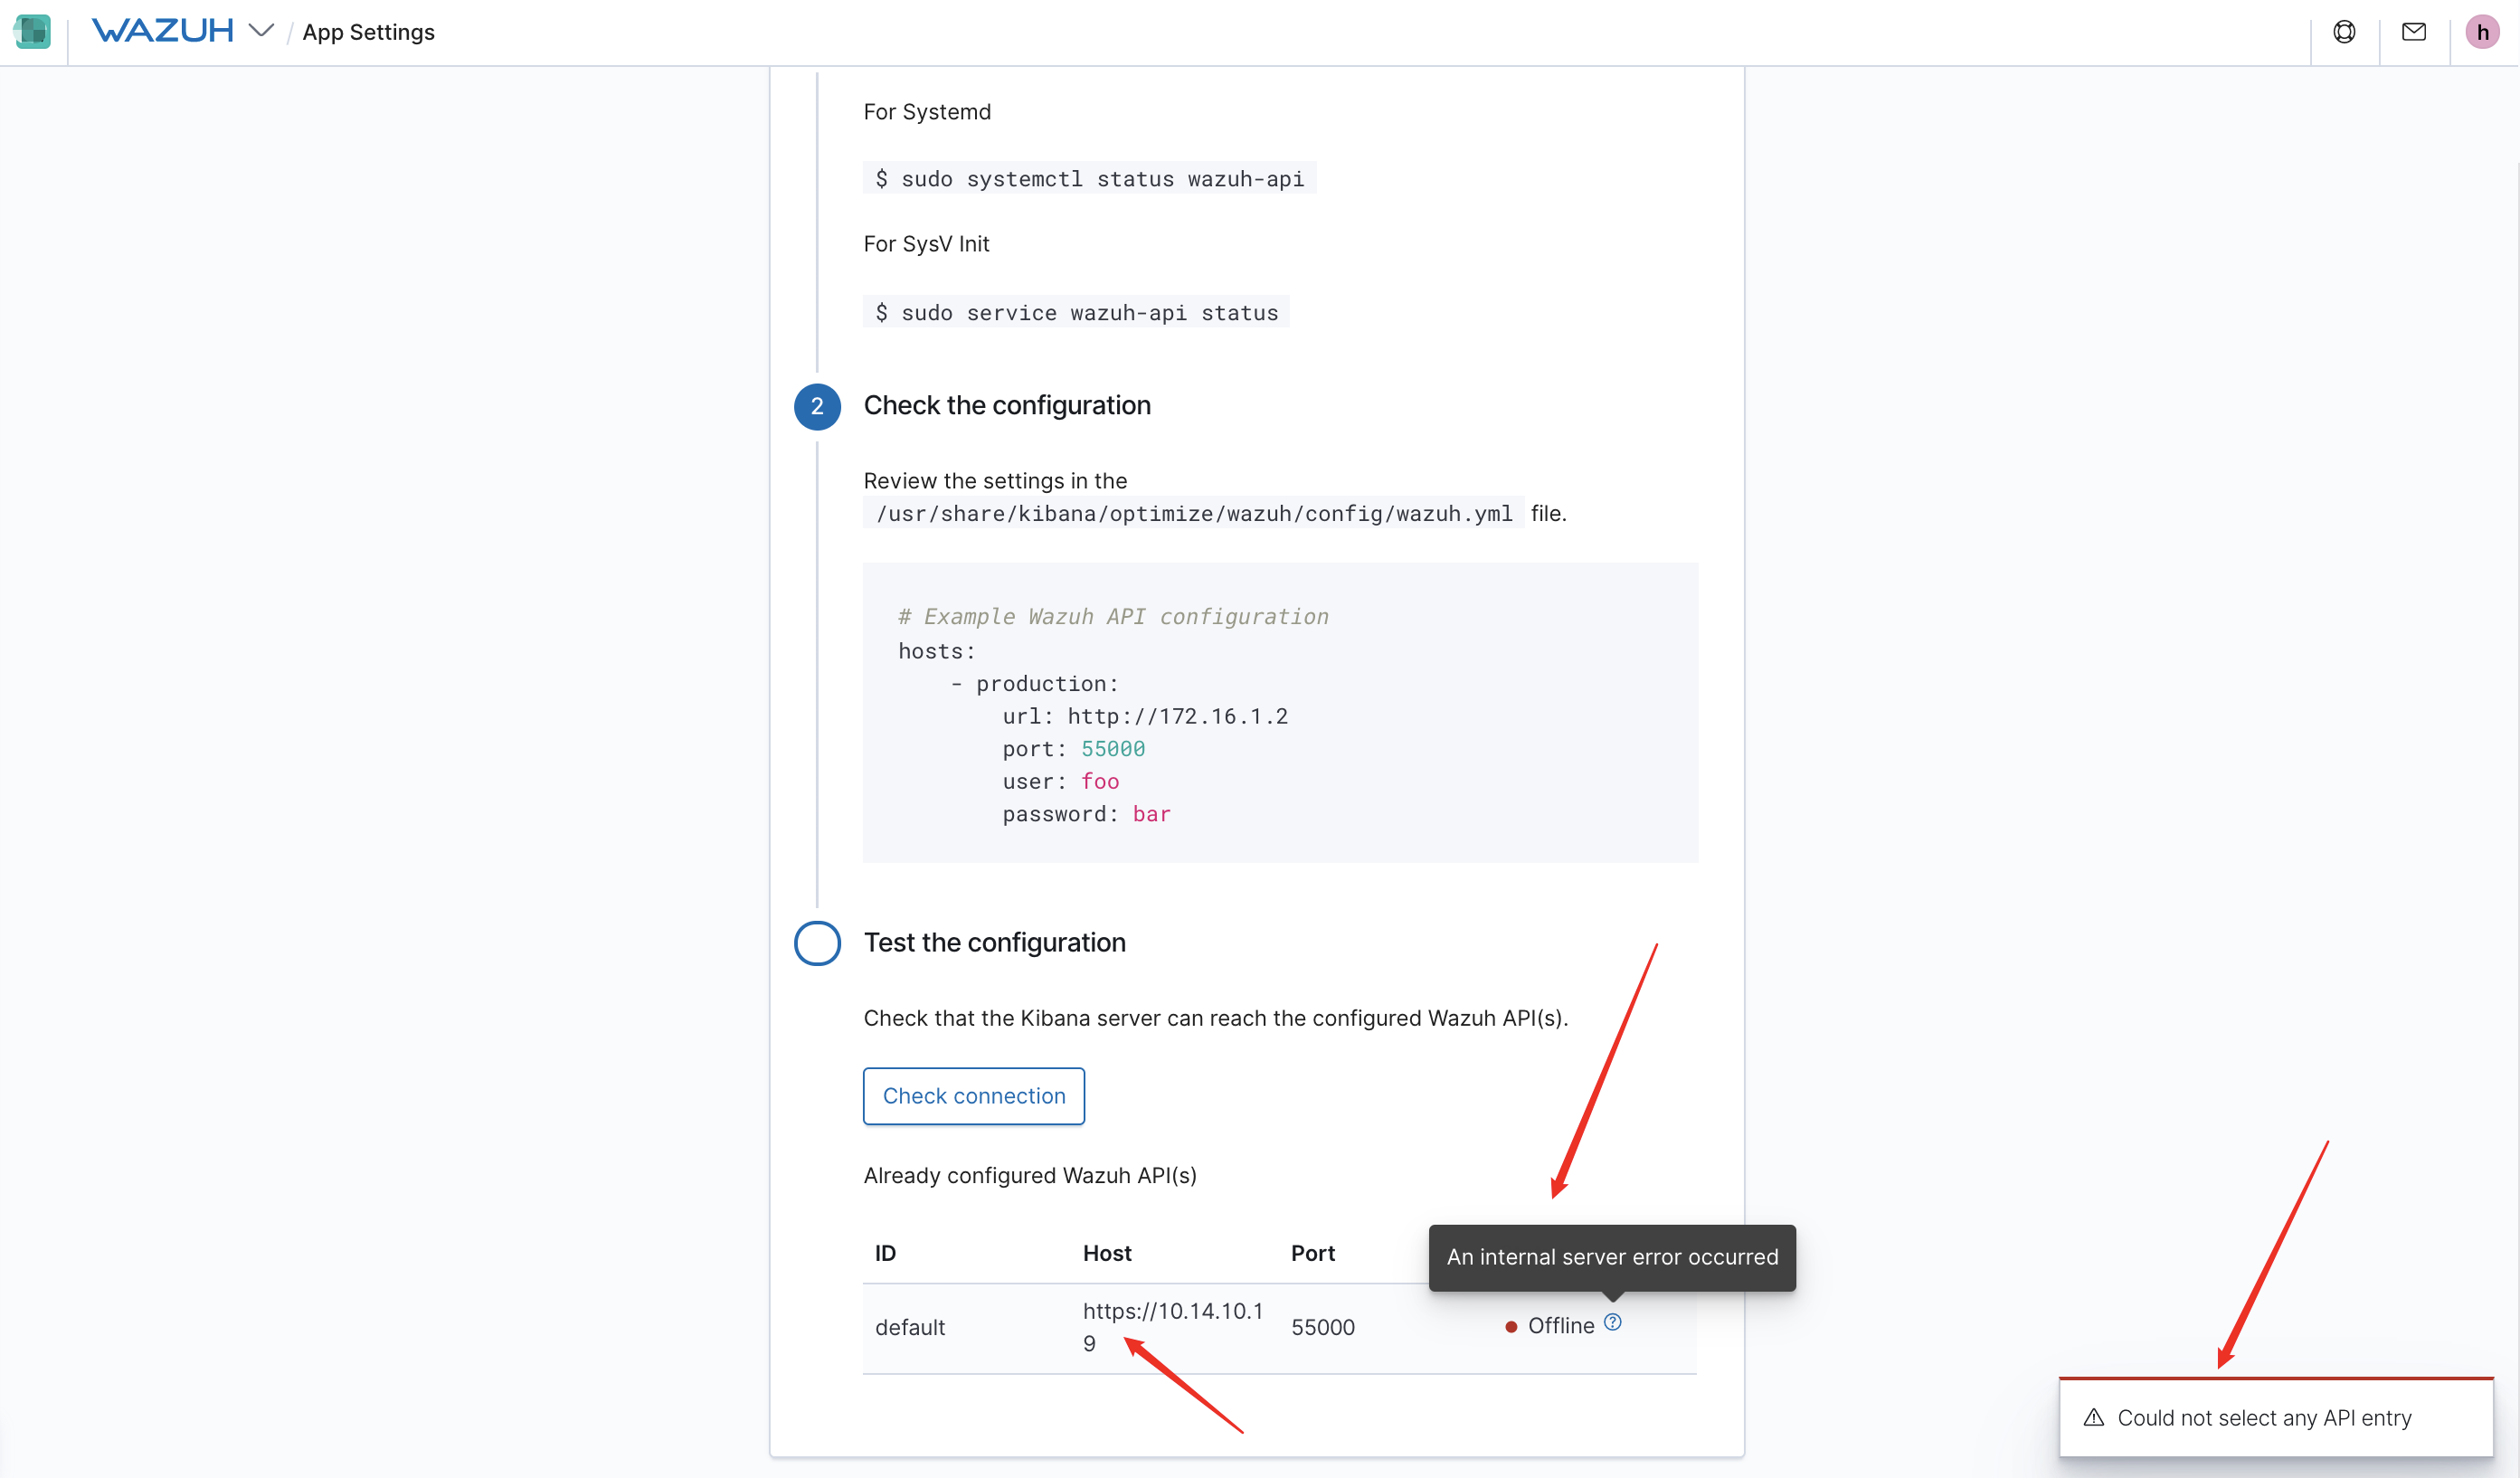2520x1478 pixels.
Task: Click the numbered circle for step 2
Action: click(x=817, y=406)
